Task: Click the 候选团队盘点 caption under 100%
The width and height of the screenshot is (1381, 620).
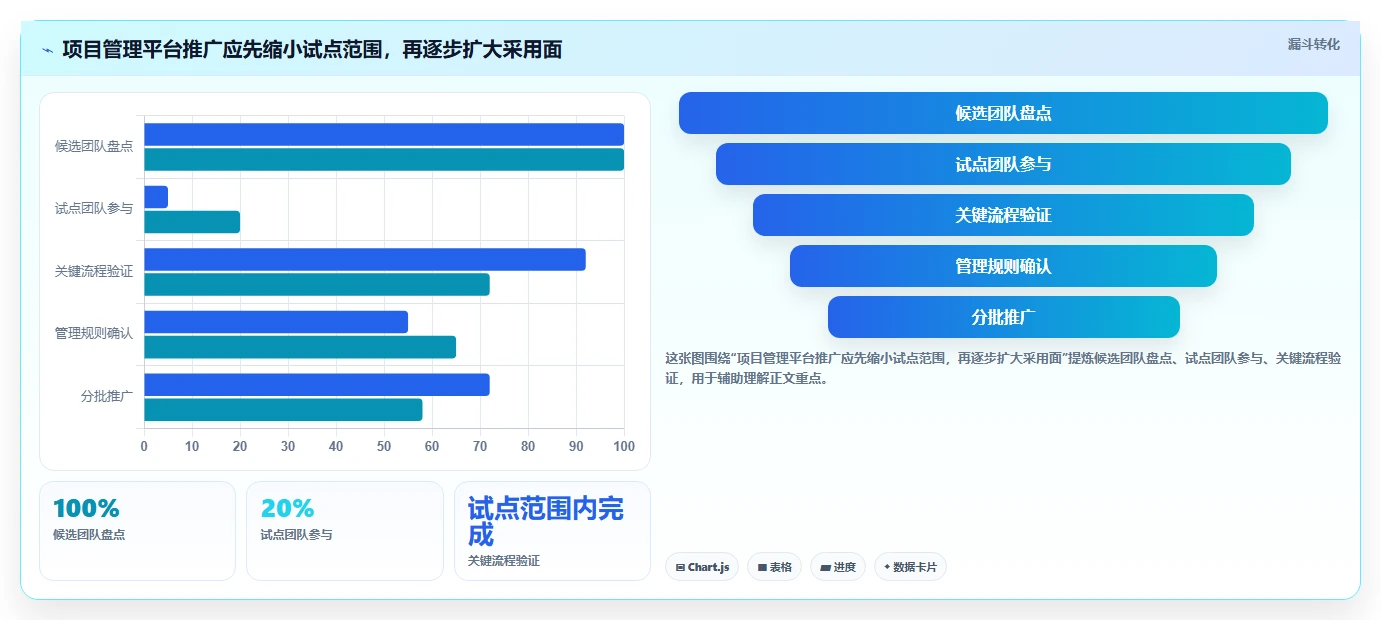Action: click(x=89, y=535)
